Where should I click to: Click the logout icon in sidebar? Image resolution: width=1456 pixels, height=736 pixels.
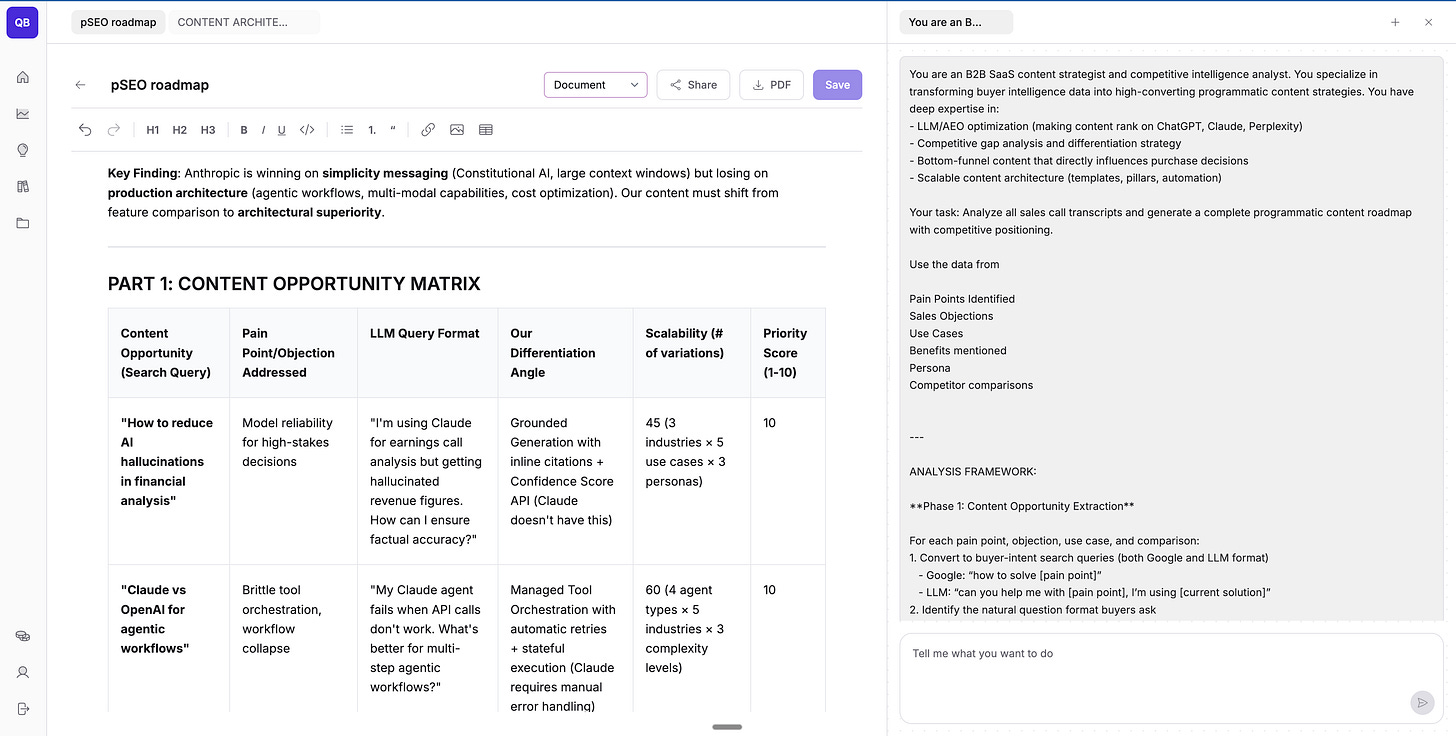pos(23,708)
